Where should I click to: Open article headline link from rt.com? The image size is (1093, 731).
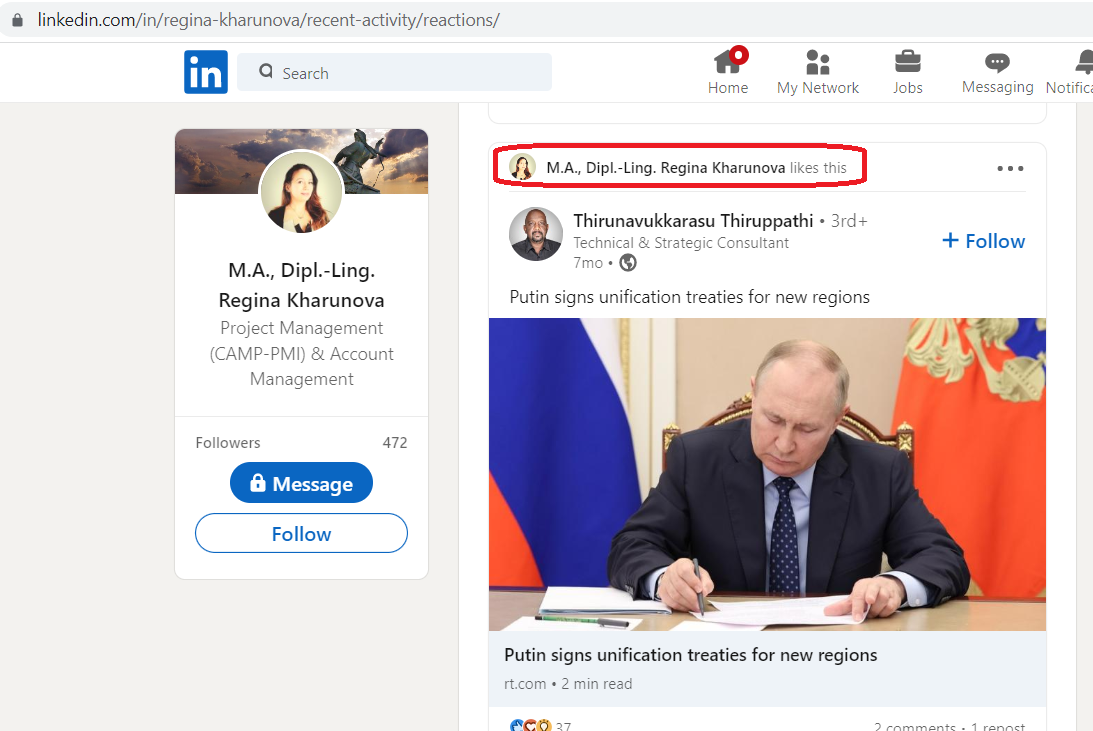(690, 655)
